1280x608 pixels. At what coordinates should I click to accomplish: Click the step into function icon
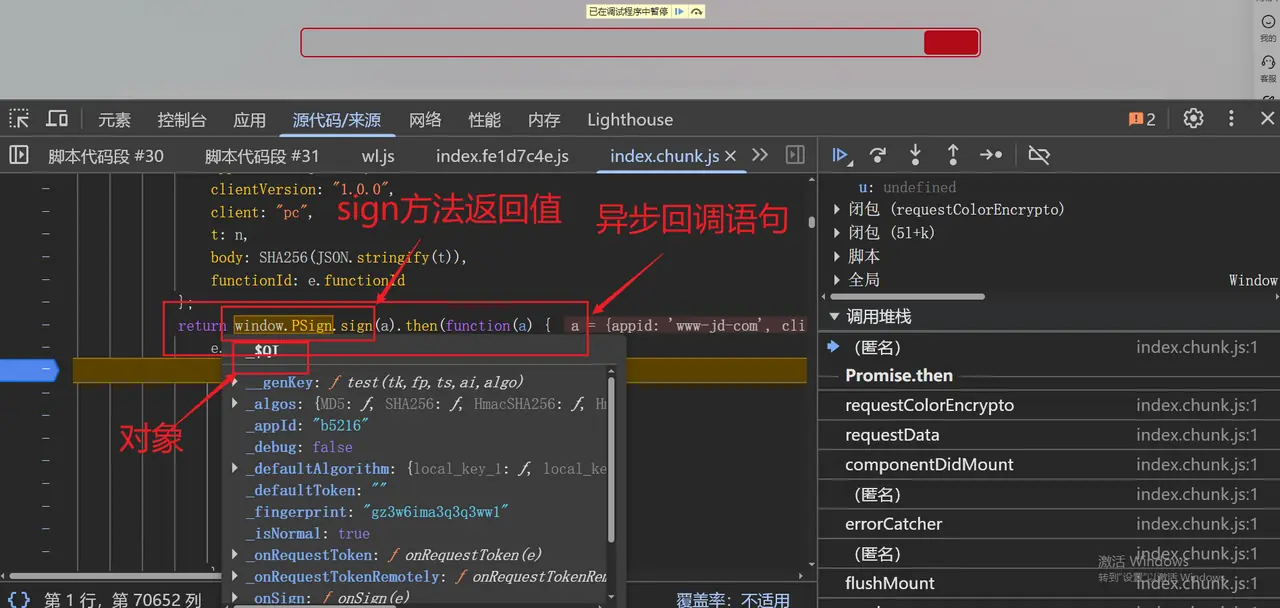(x=915, y=155)
